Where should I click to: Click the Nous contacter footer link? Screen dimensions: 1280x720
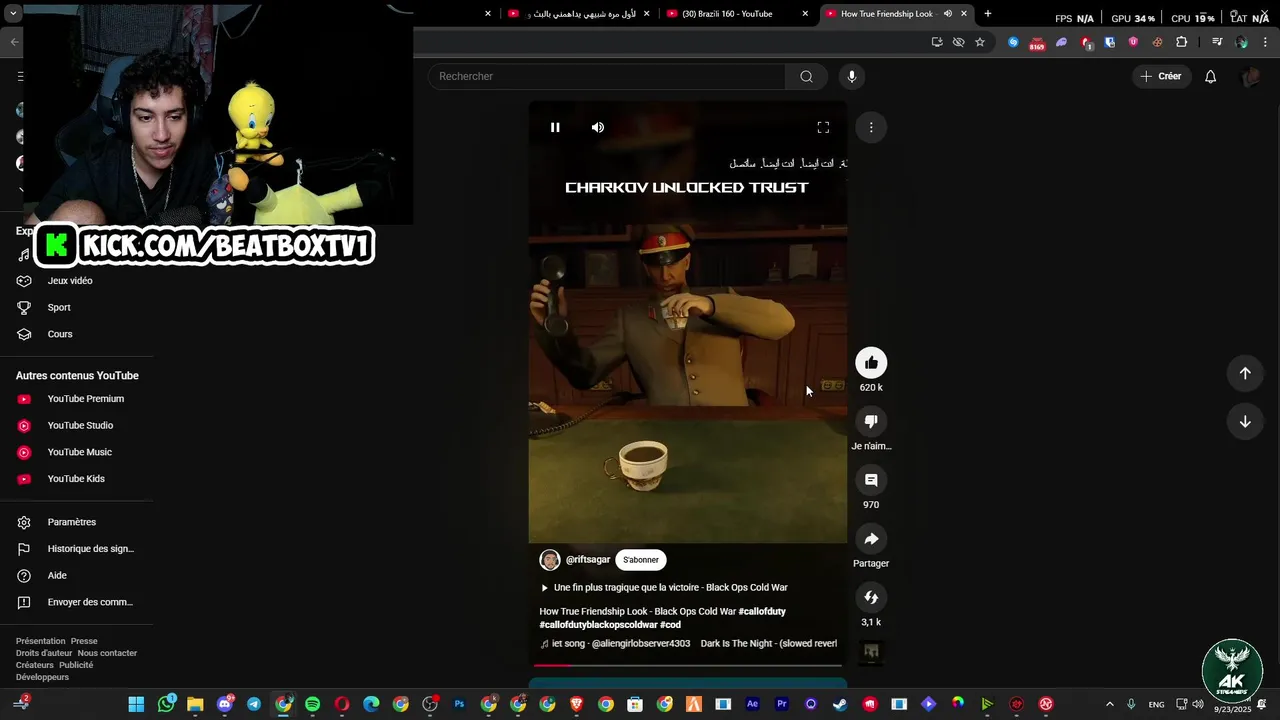pyautogui.click(x=107, y=653)
